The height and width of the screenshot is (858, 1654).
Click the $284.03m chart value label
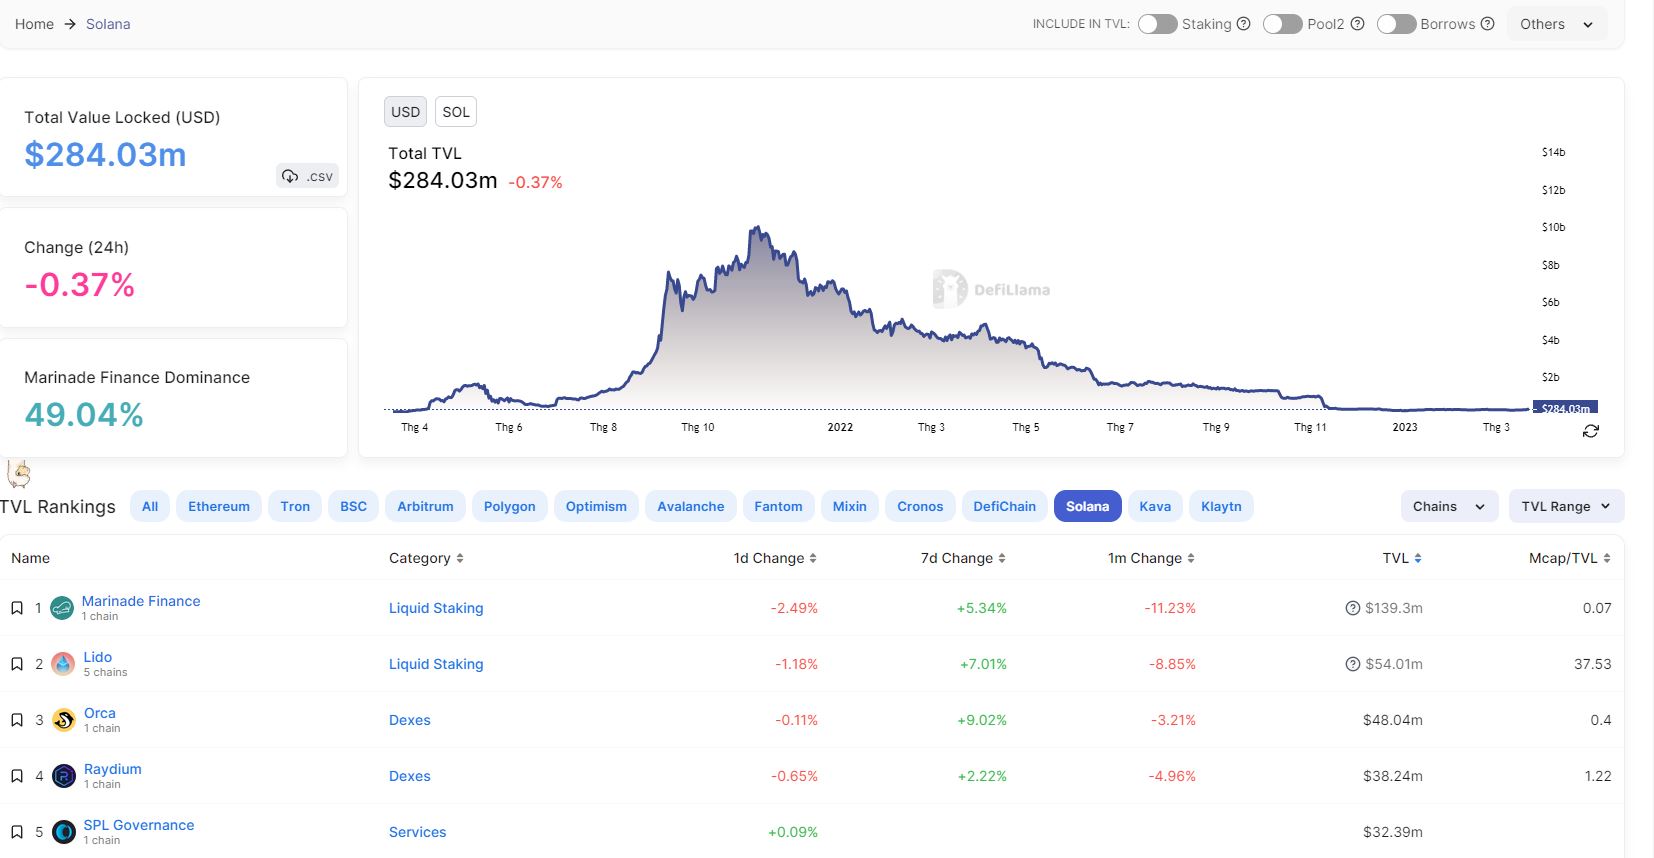pyautogui.click(x=1565, y=408)
